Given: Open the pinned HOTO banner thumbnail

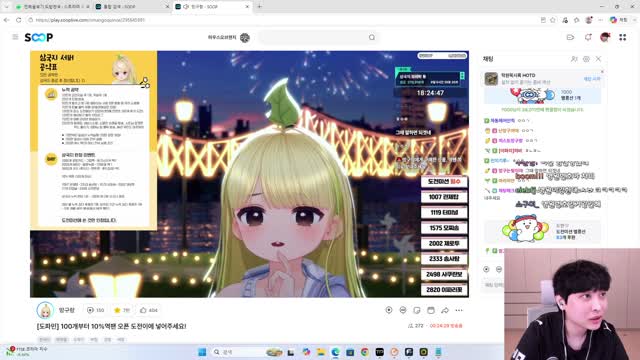Looking at the screenshot, I should tap(491, 78).
